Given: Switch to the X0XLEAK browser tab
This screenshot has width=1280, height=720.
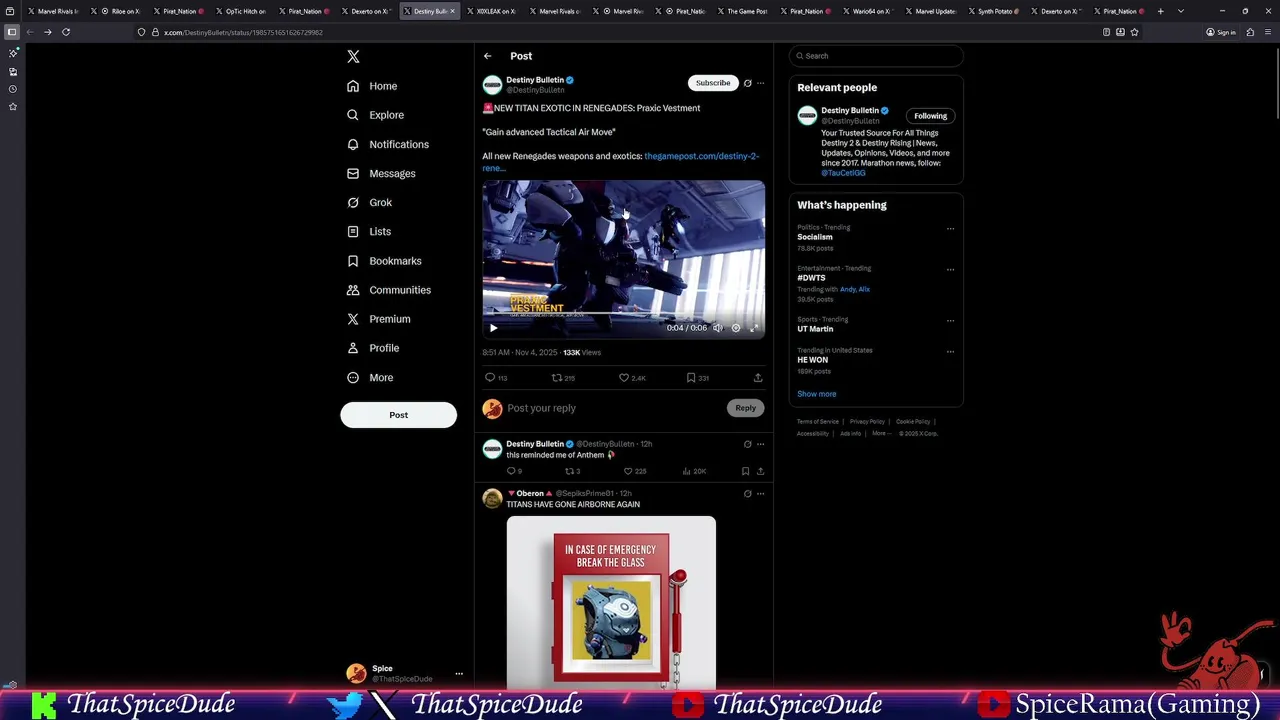Looking at the screenshot, I should (x=493, y=11).
